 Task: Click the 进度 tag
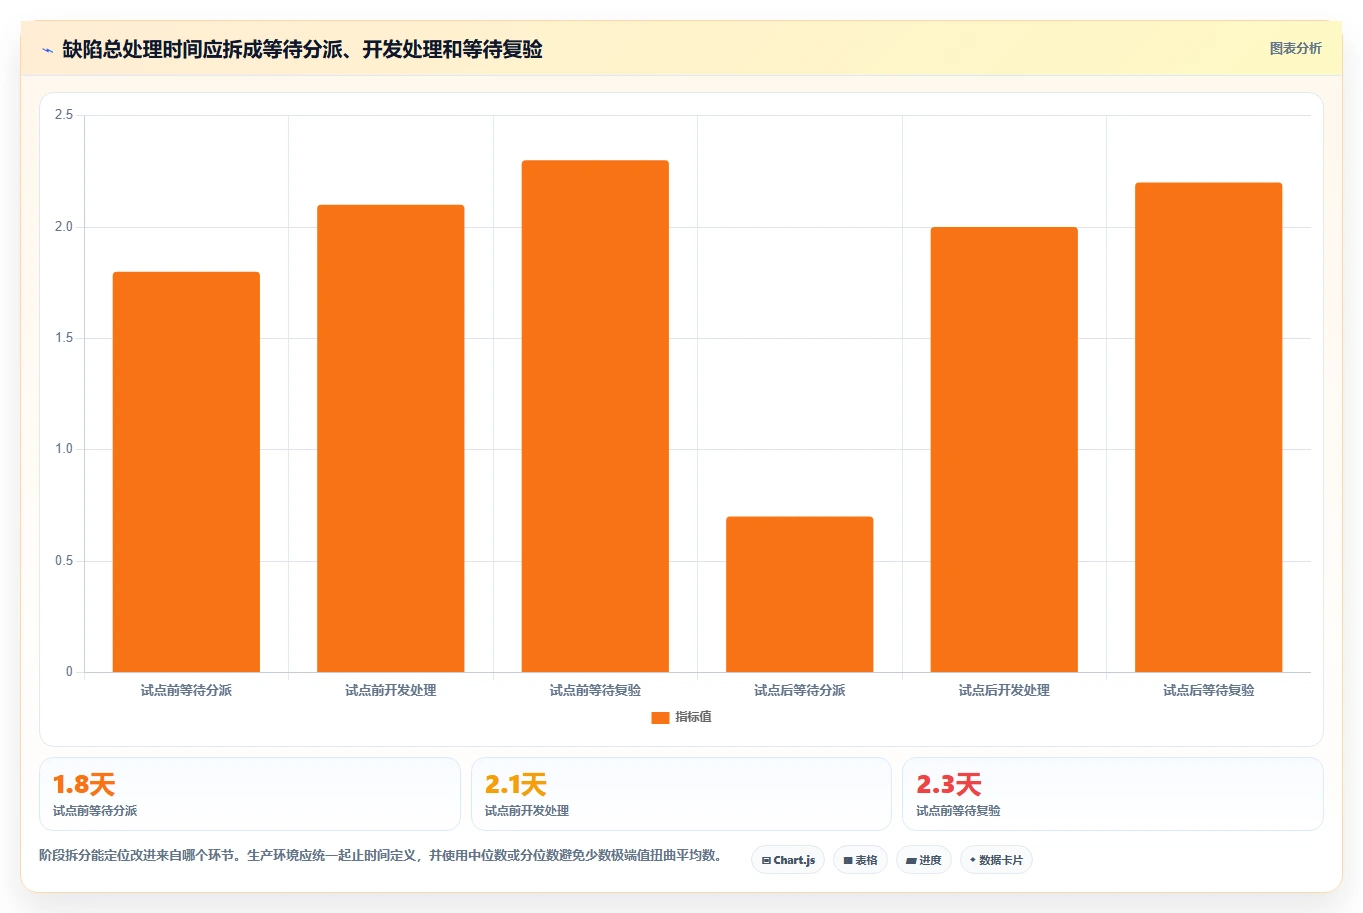[924, 860]
